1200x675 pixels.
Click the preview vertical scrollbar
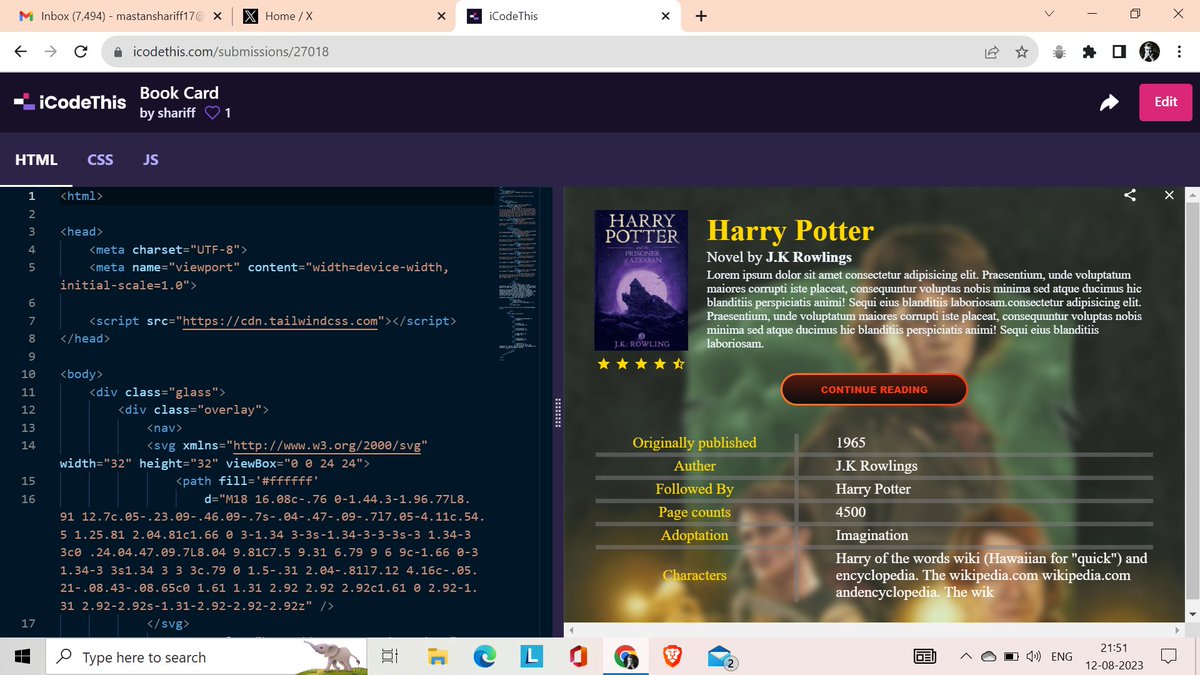coord(1191,403)
